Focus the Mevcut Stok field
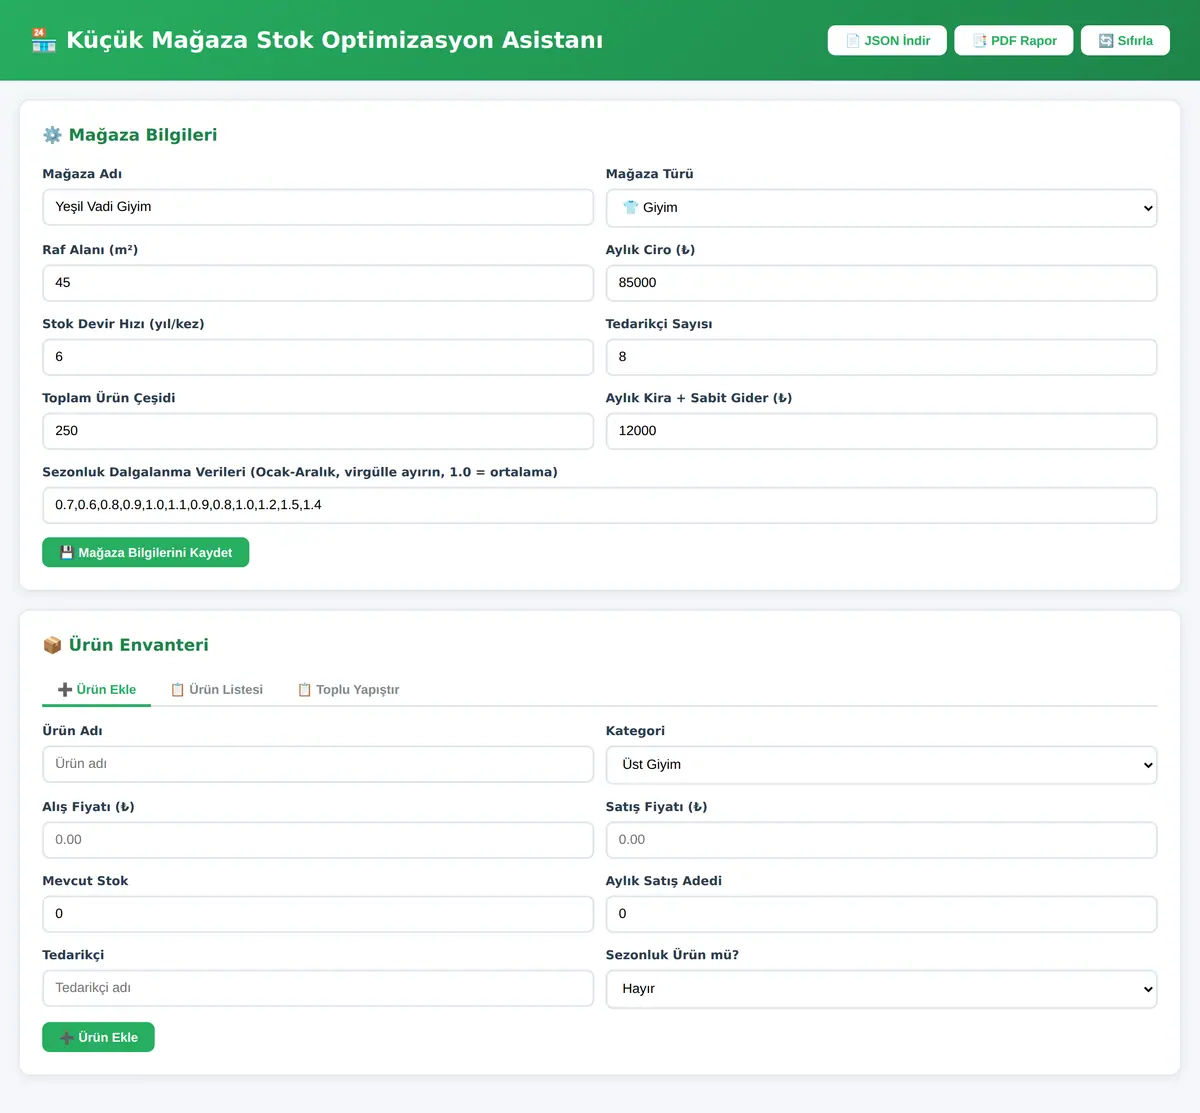Viewport: 1200px width, 1113px height. 318,914
